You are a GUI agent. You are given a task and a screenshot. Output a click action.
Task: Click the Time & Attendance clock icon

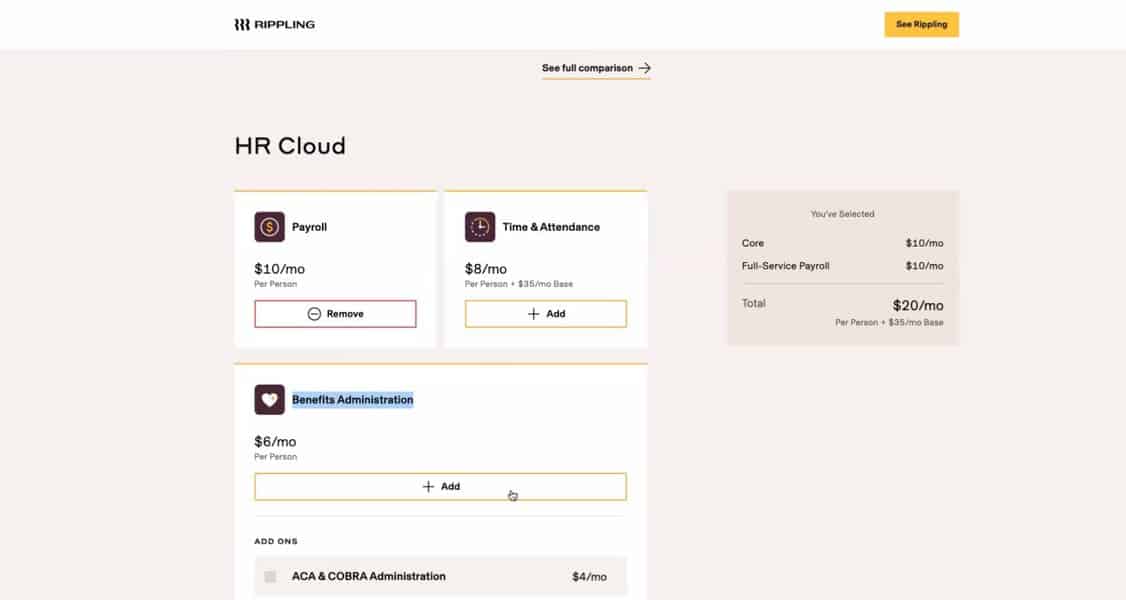pos(480,227)
